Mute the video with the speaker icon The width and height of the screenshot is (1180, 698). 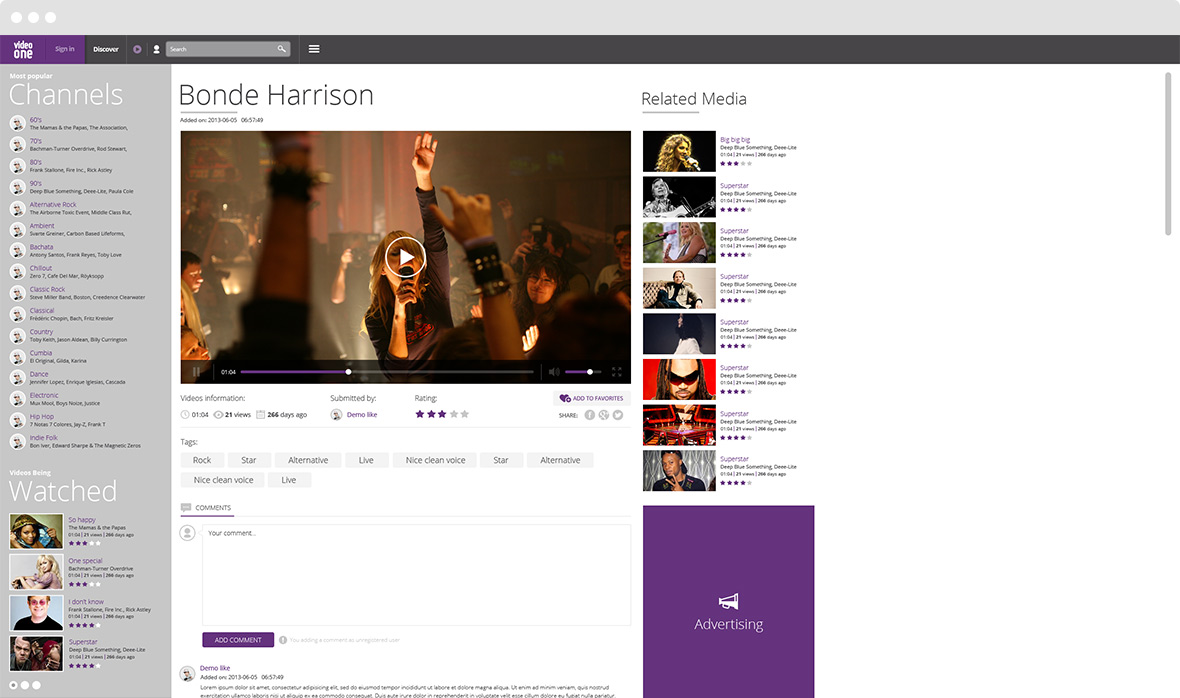coord(554,372)
